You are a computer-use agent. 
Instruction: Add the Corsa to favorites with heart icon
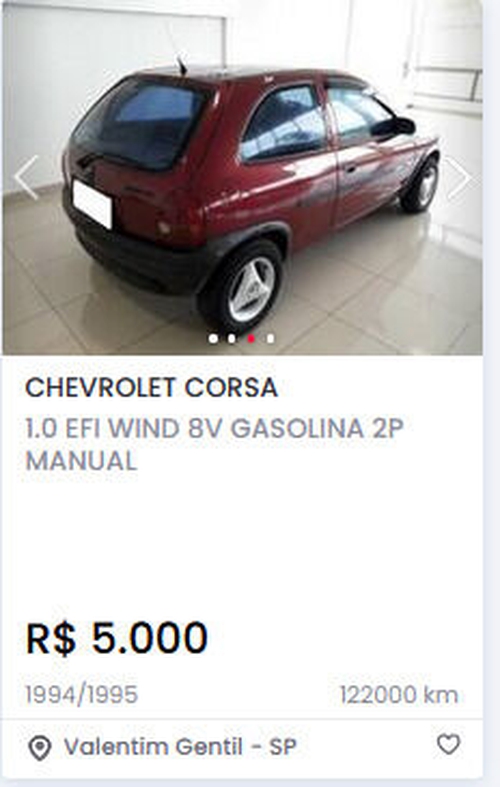[448, 744]
